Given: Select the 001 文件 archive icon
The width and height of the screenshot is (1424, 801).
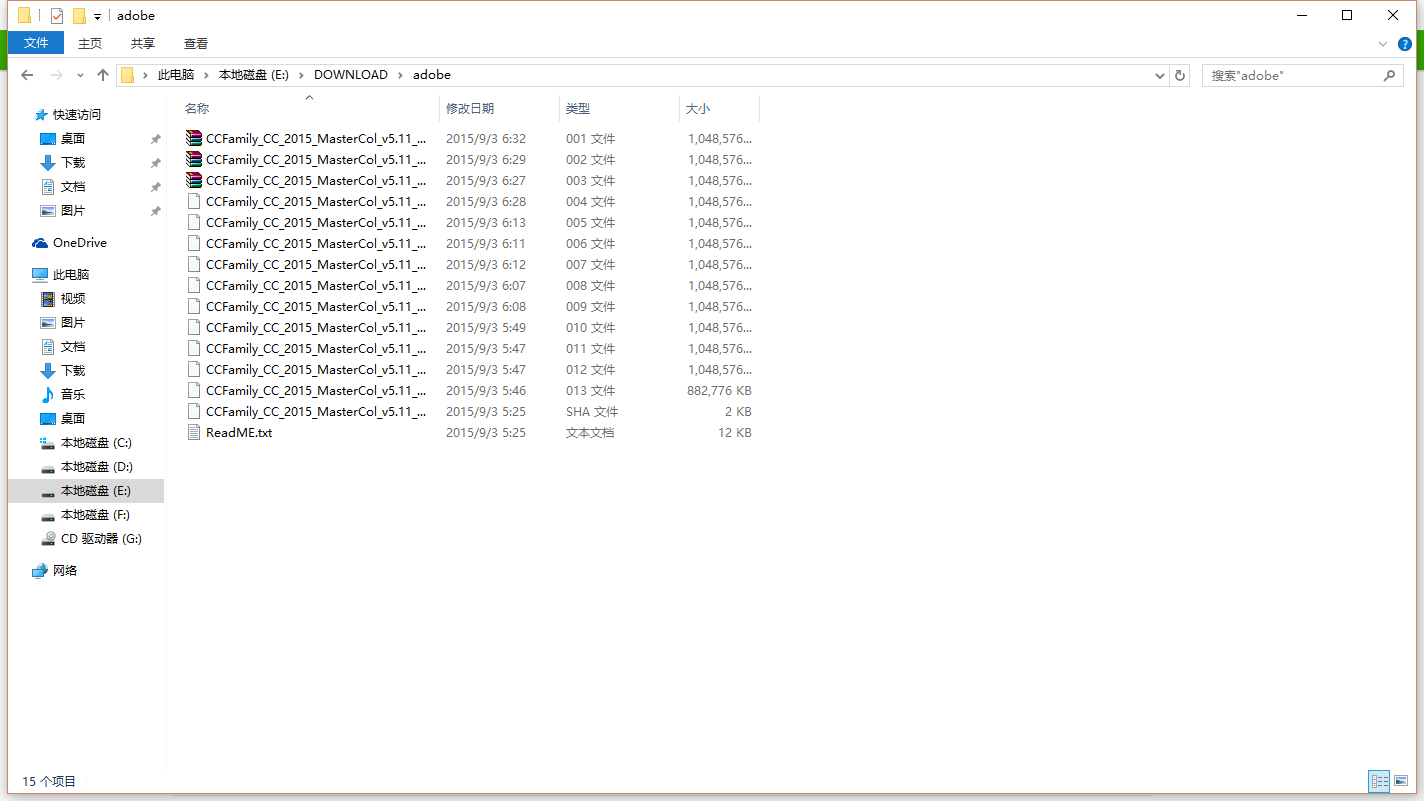Looking at the screenshot, I should click(x=194, y=139).
